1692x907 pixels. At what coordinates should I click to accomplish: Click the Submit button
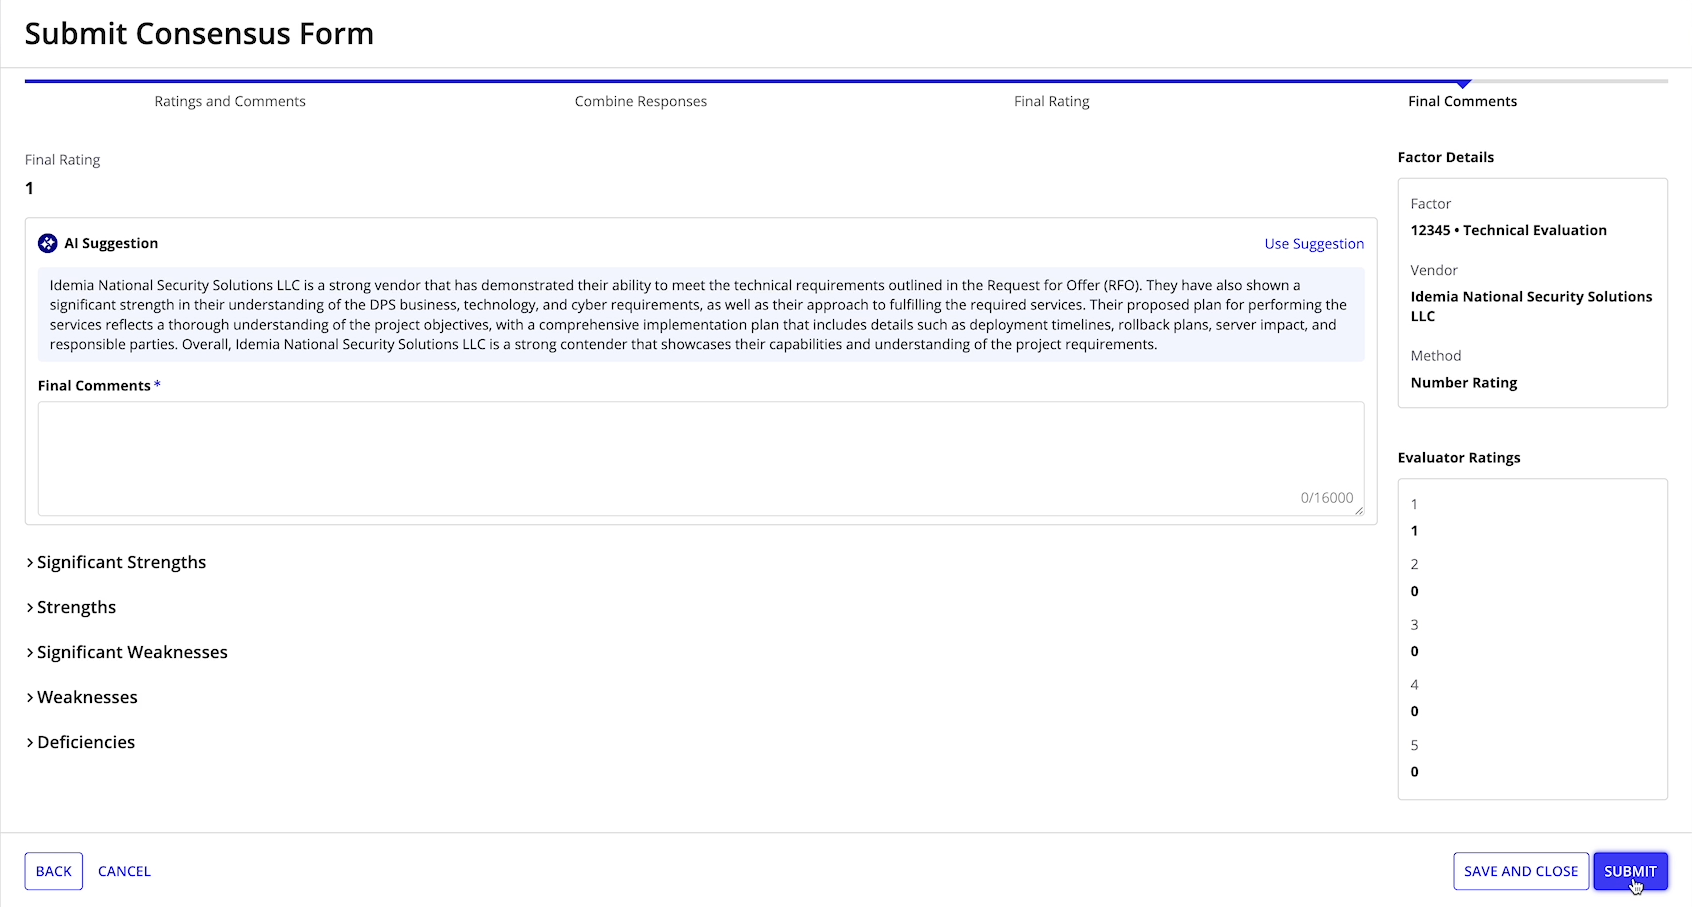1630,871
